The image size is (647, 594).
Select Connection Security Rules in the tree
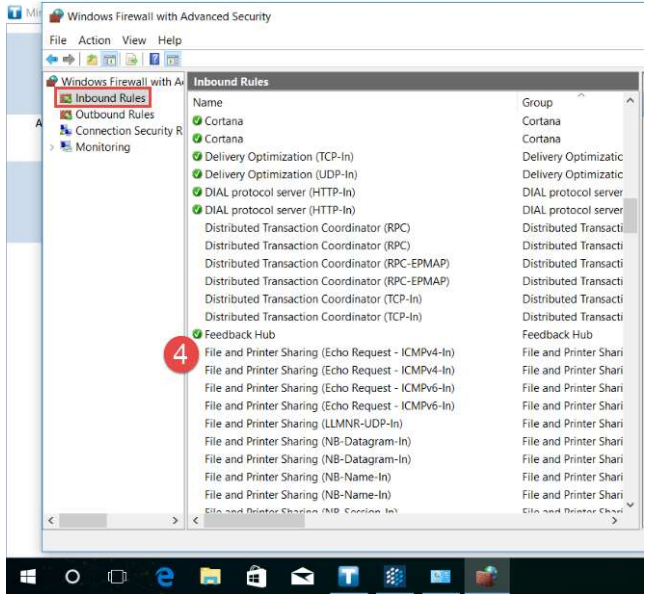129,130
